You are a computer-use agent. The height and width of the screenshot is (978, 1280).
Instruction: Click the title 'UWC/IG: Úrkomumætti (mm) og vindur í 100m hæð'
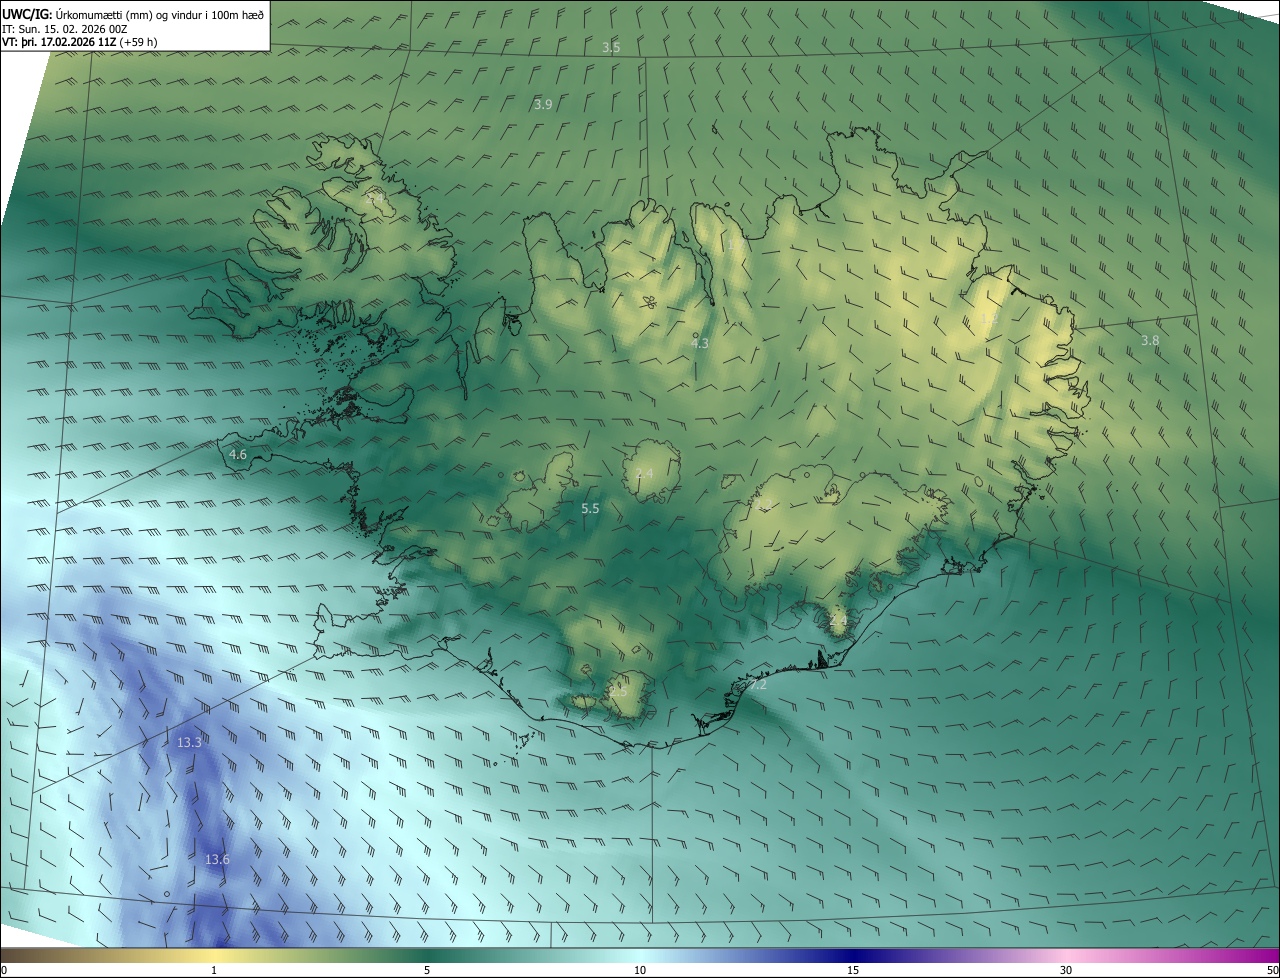pos(133,15)
